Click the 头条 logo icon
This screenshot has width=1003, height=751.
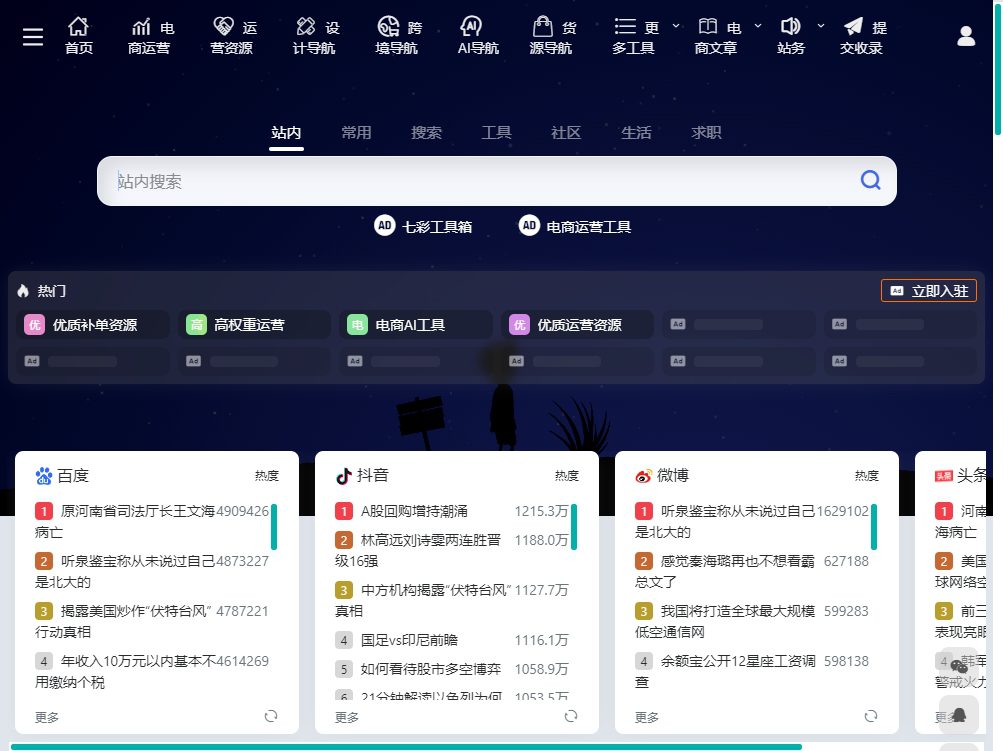tap(944, 476)
